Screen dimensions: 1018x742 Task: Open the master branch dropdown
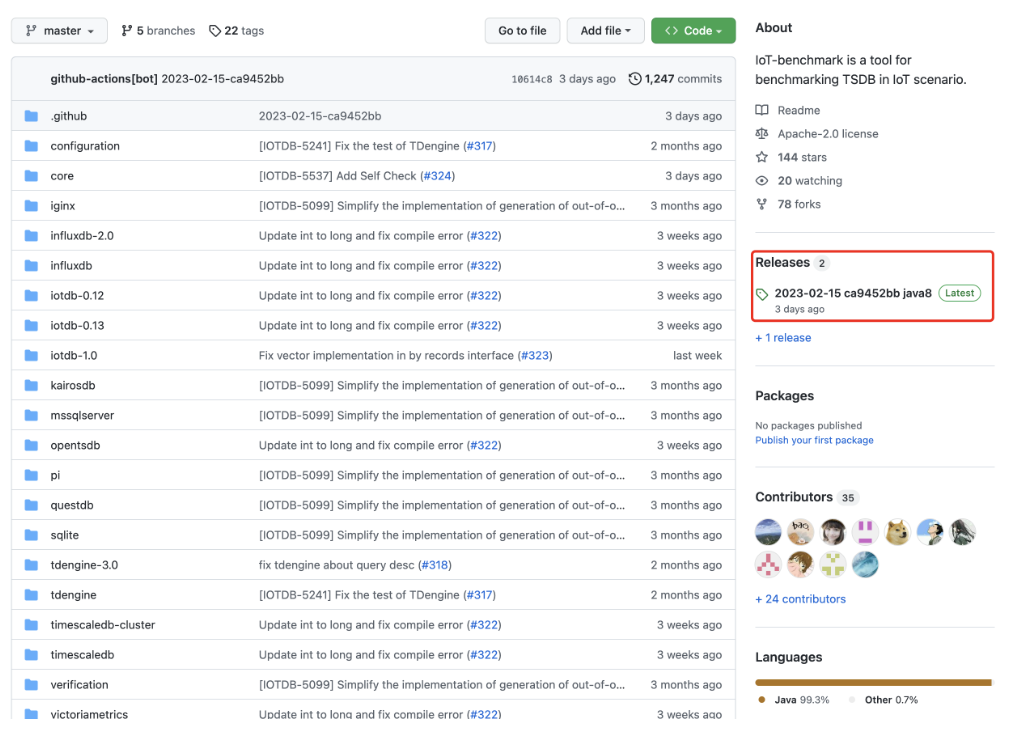coord(59,31)
